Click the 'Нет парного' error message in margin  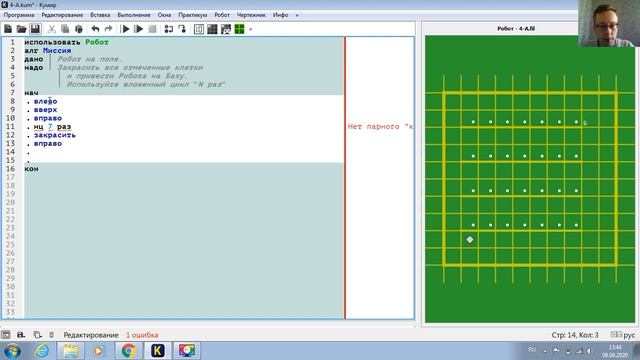(x=380, y=127)
